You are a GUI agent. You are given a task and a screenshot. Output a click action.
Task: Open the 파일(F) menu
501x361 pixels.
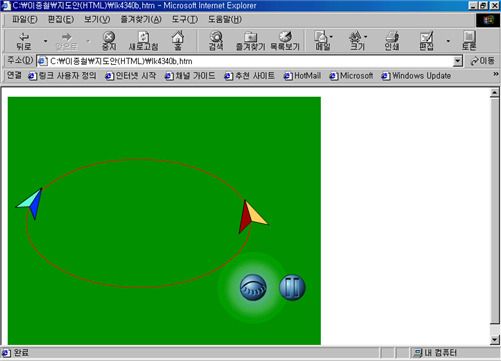point(24,19)
